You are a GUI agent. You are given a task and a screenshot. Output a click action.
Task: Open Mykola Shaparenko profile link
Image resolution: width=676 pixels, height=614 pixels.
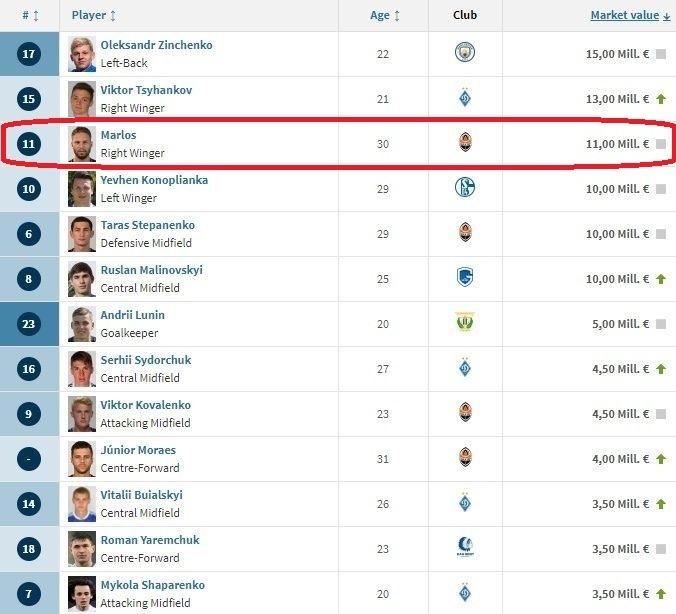pos(152,585)
